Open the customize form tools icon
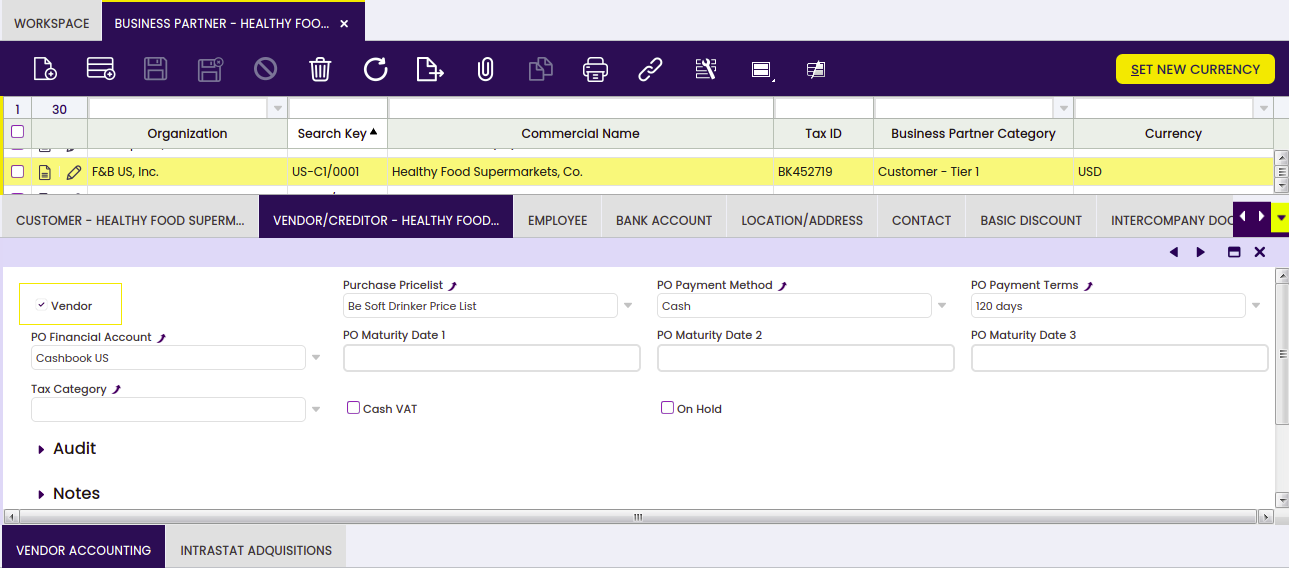The width and height of the screenshot is (1289, 571). tap(706, 69)
